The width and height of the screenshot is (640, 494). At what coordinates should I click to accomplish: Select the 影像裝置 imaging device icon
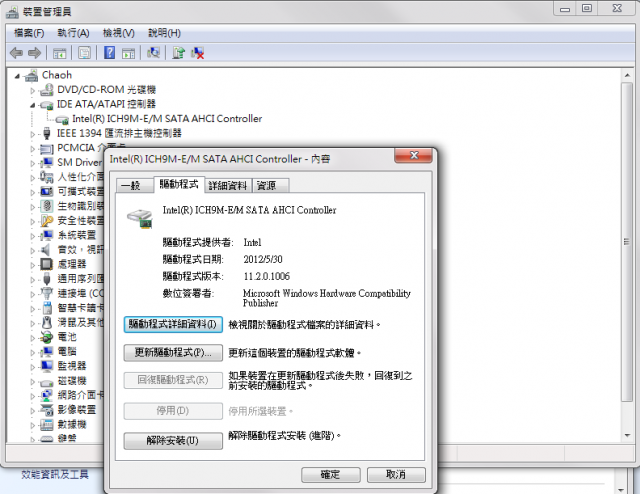pos(47,409)
